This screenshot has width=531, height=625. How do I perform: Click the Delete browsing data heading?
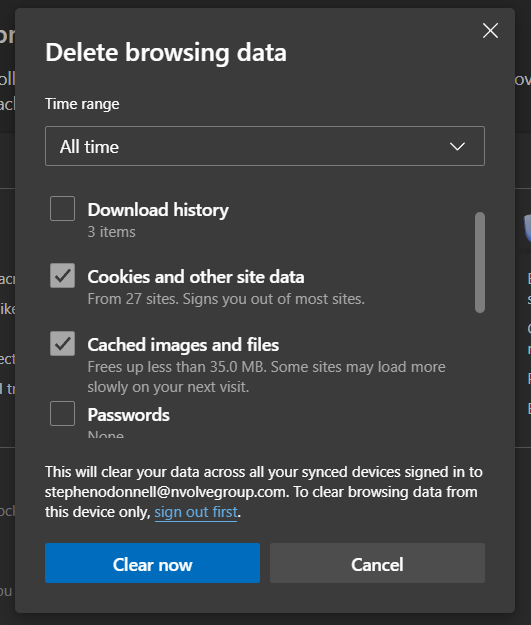(166, 53)
